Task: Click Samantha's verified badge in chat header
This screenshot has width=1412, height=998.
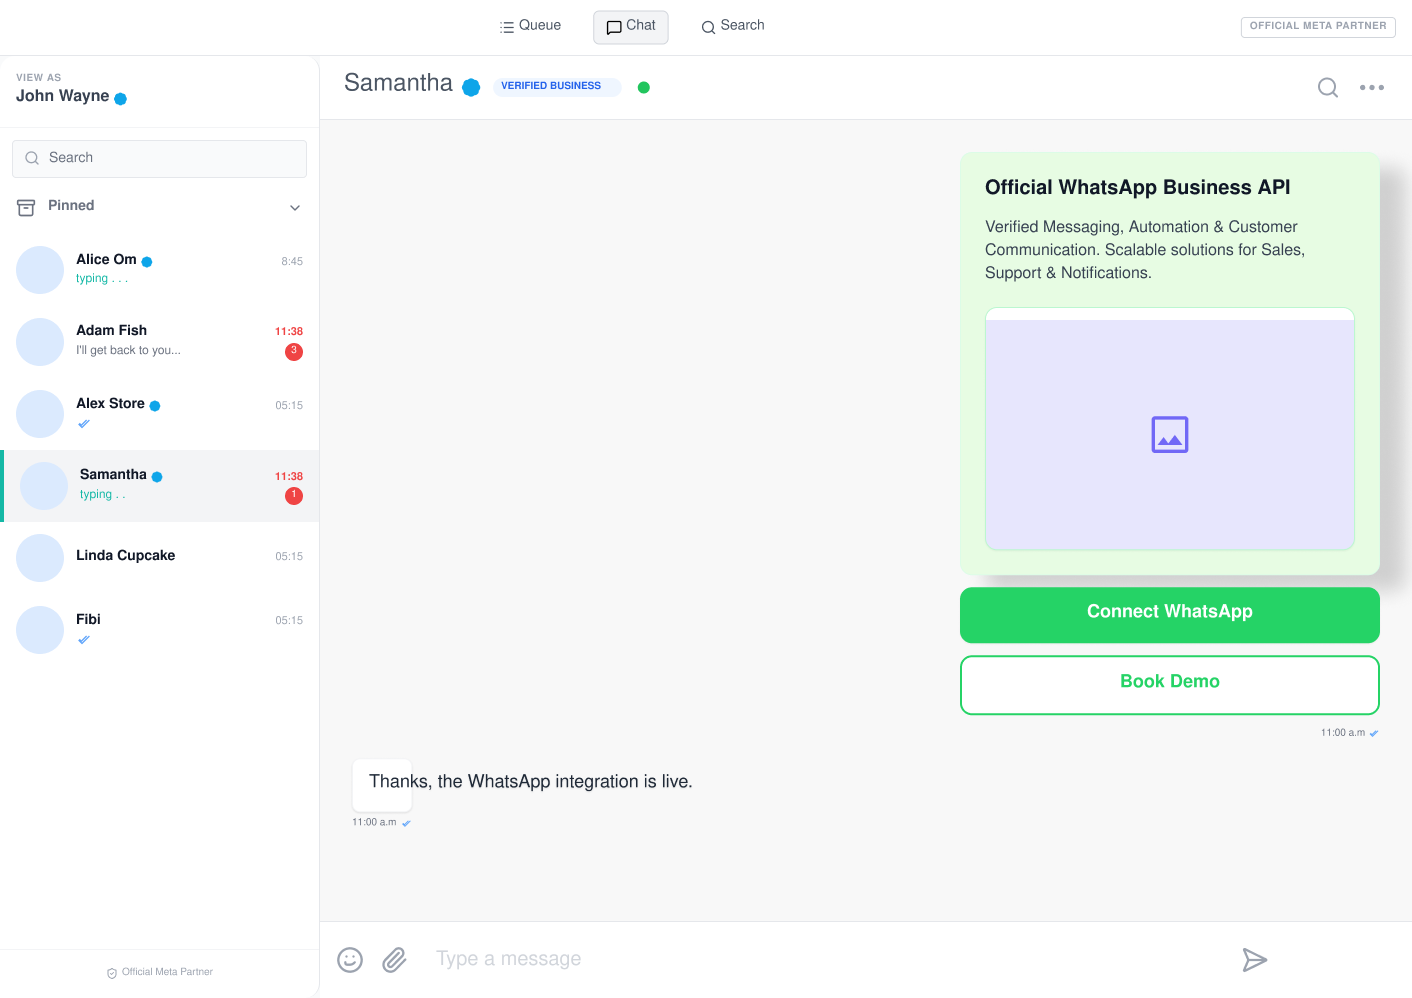Action: [471, 87]
